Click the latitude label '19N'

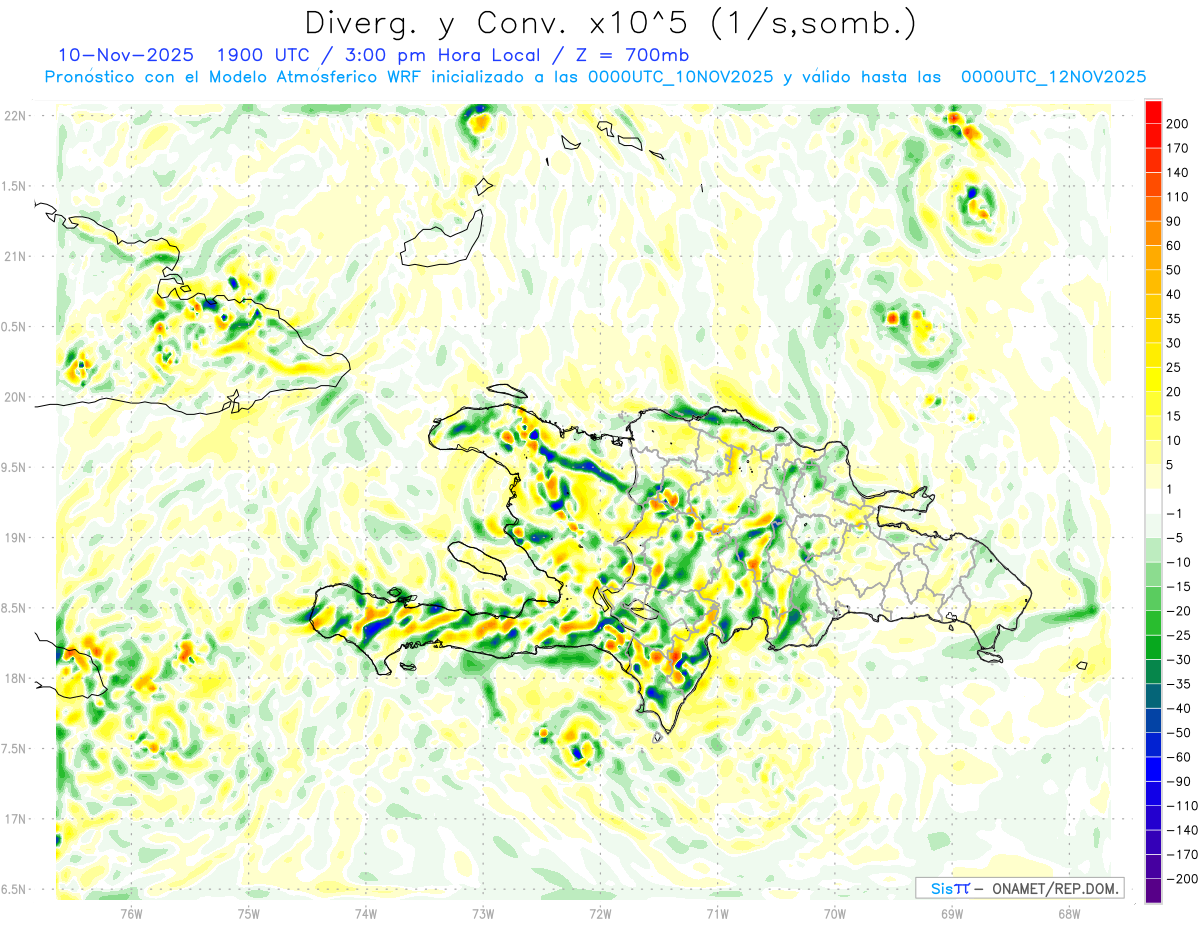(x=15, y=538)
